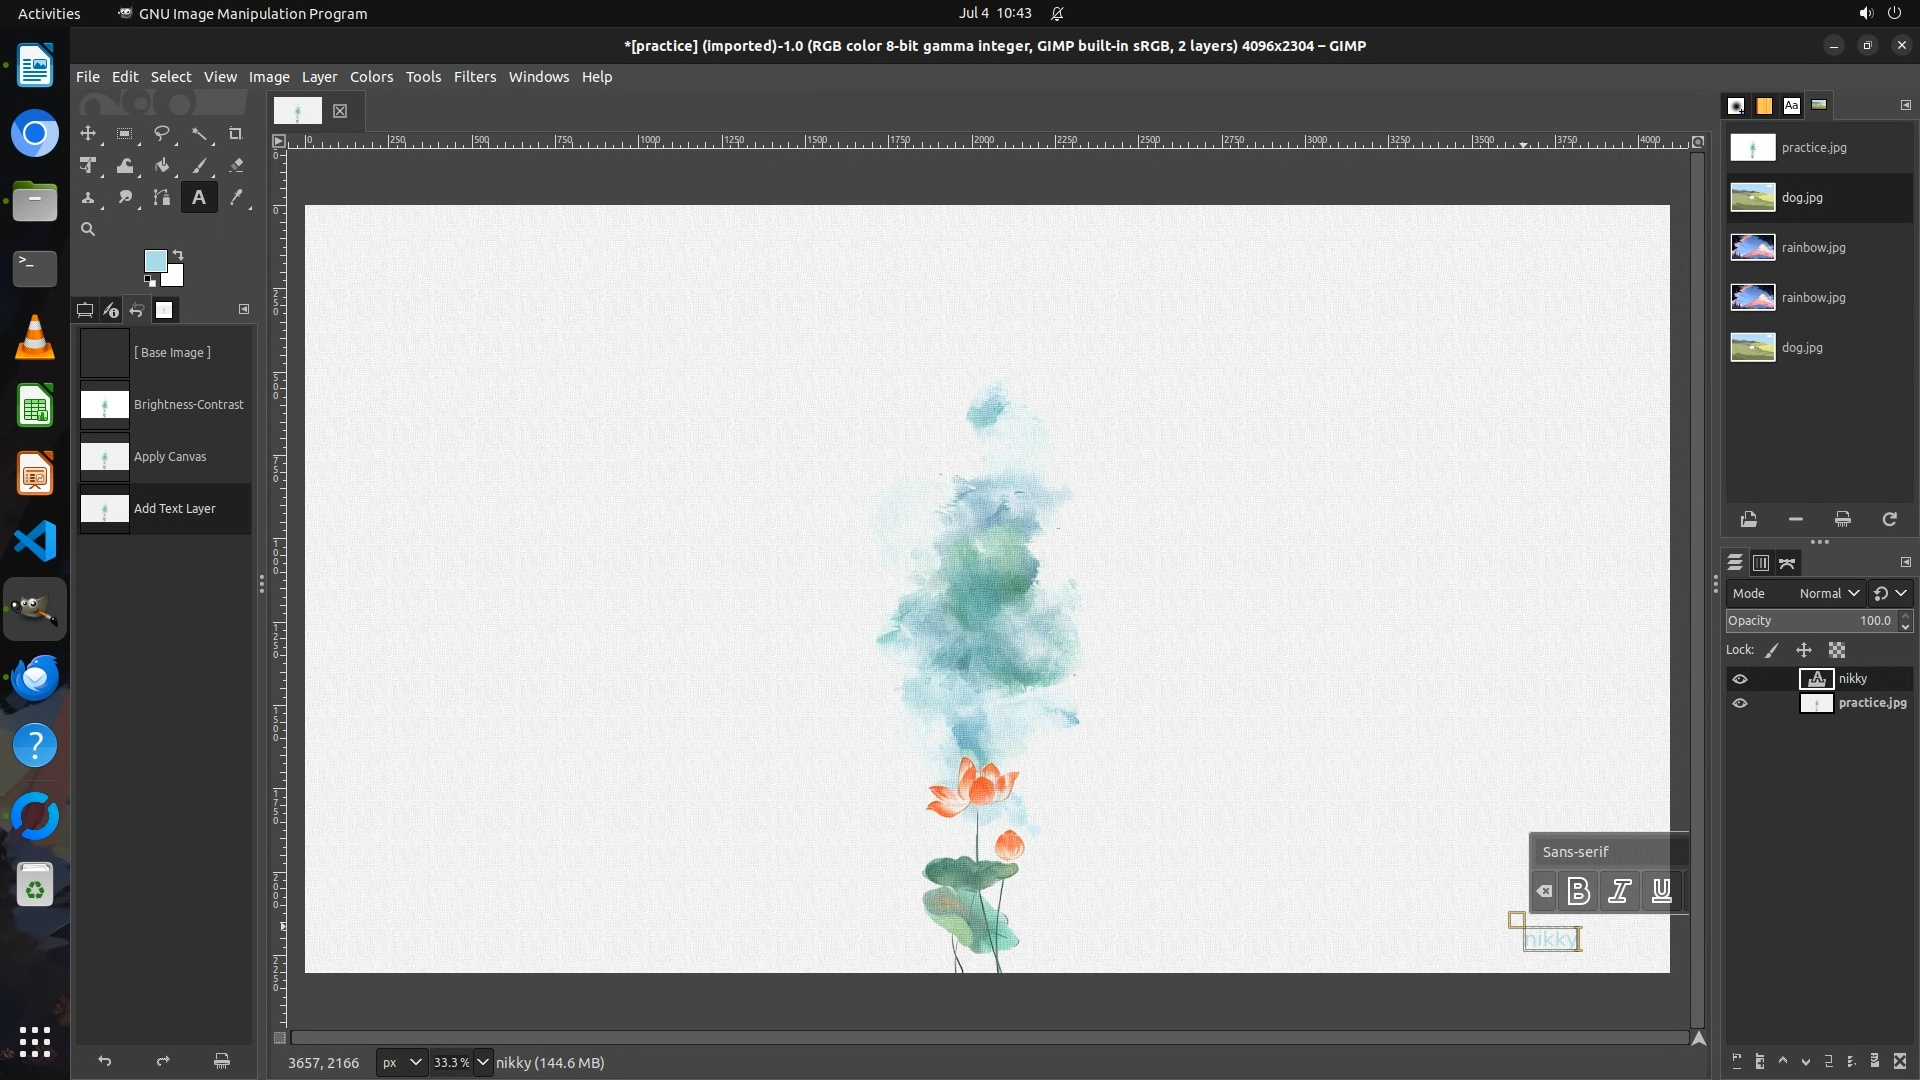Screen dimensions: 1920x1080
Task: Hide the nikky text layer
Action: pyautogui.click(x=1740, y=679)
